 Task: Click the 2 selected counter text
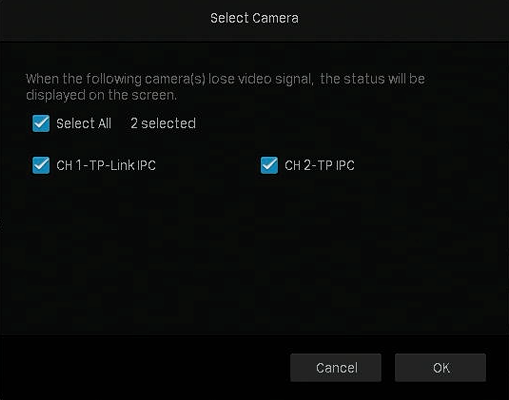[163, 124]
